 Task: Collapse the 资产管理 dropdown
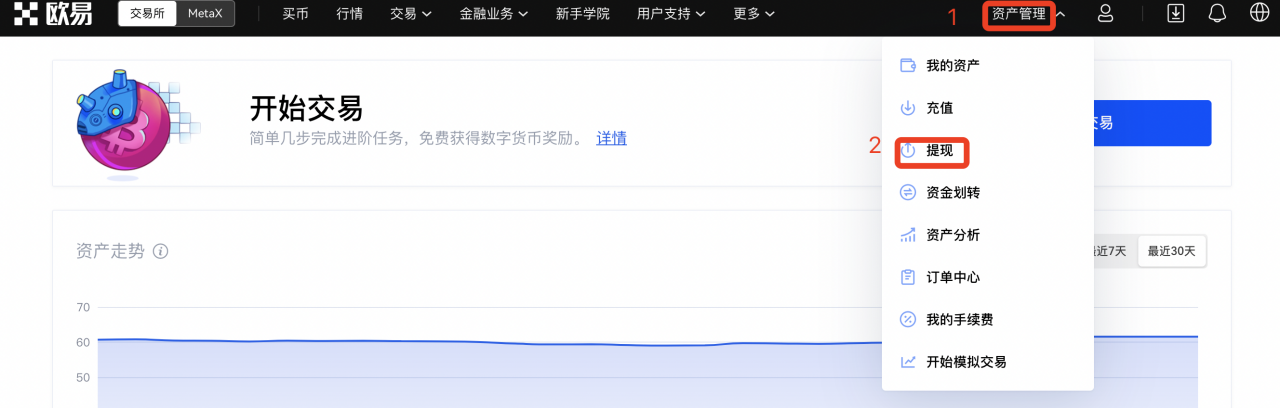point(1027,14)
